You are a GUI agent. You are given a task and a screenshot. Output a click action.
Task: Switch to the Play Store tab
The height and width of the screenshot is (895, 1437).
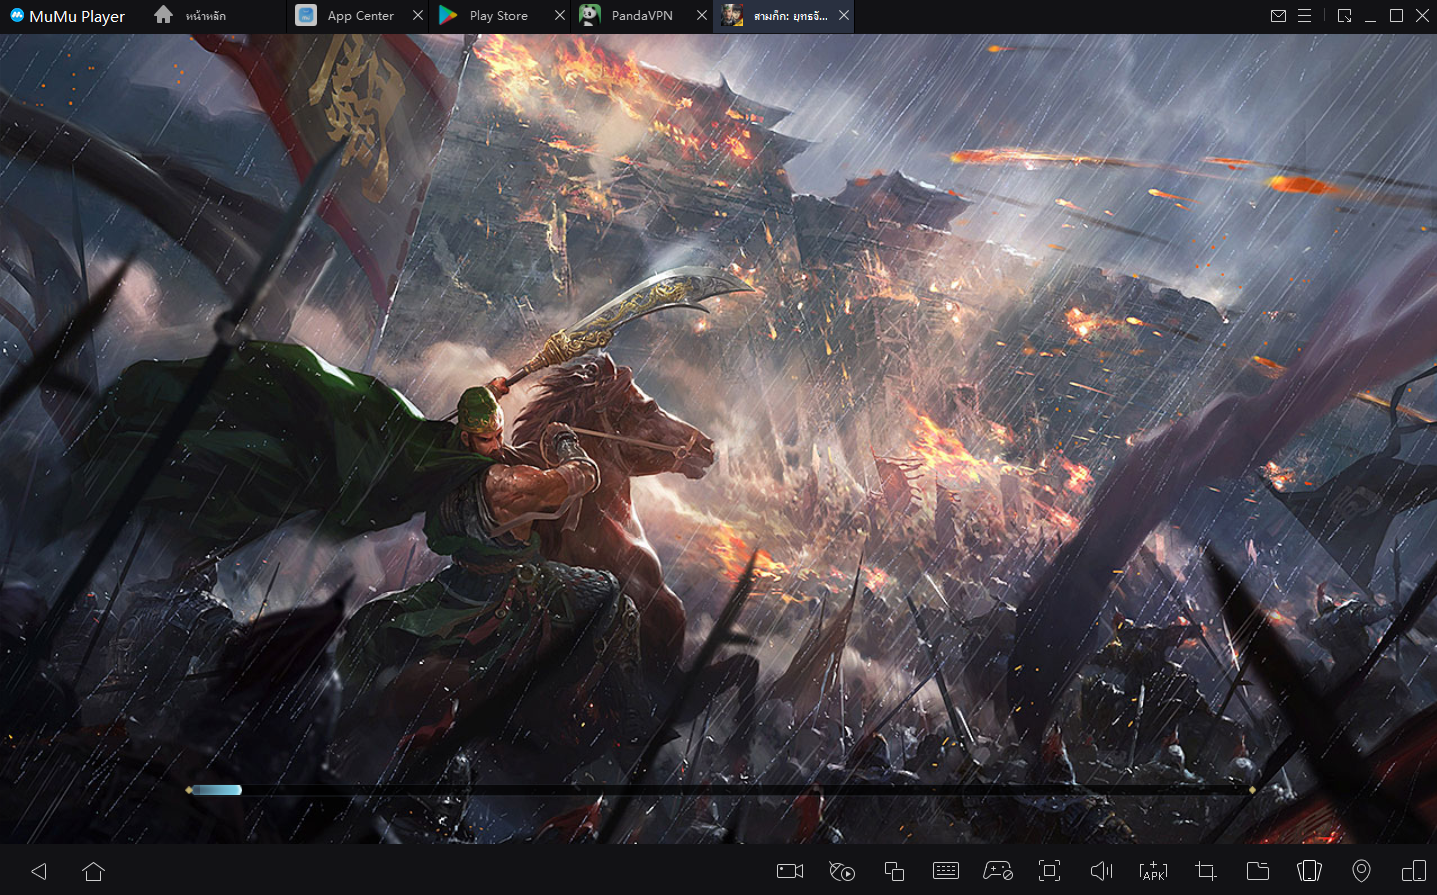point(497,16)
